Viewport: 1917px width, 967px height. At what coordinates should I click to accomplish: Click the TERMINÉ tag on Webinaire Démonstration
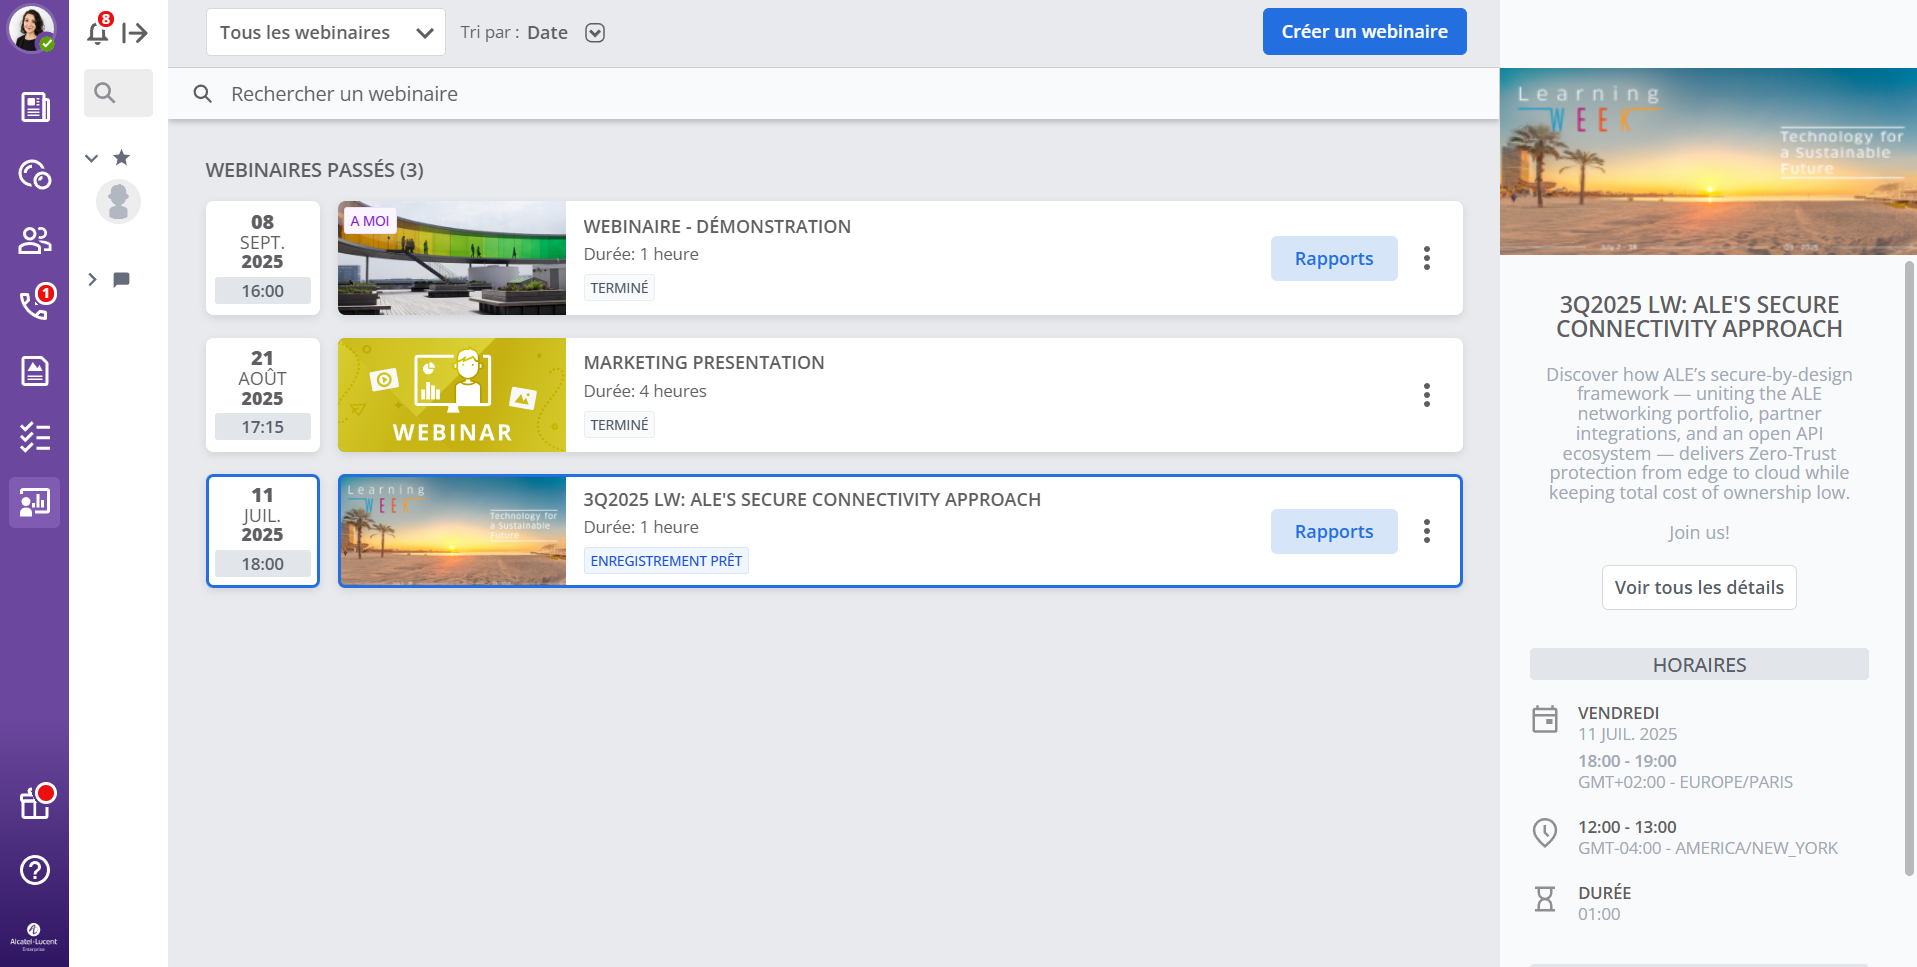click(x=619, y=288)
